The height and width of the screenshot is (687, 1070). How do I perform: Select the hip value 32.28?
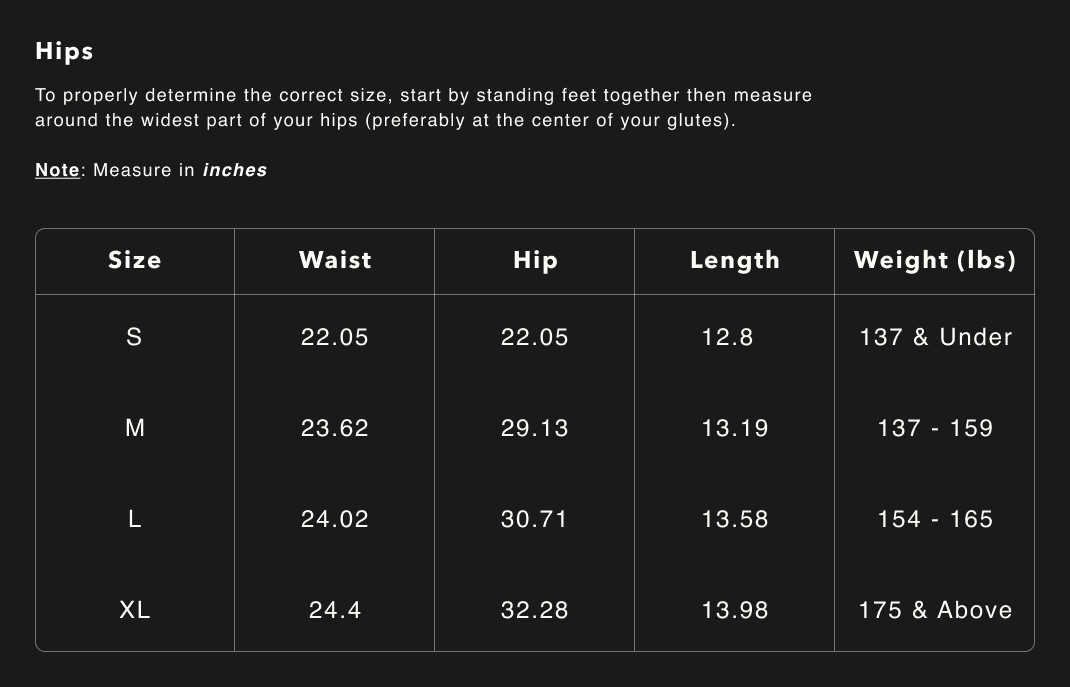click(535, 610)
